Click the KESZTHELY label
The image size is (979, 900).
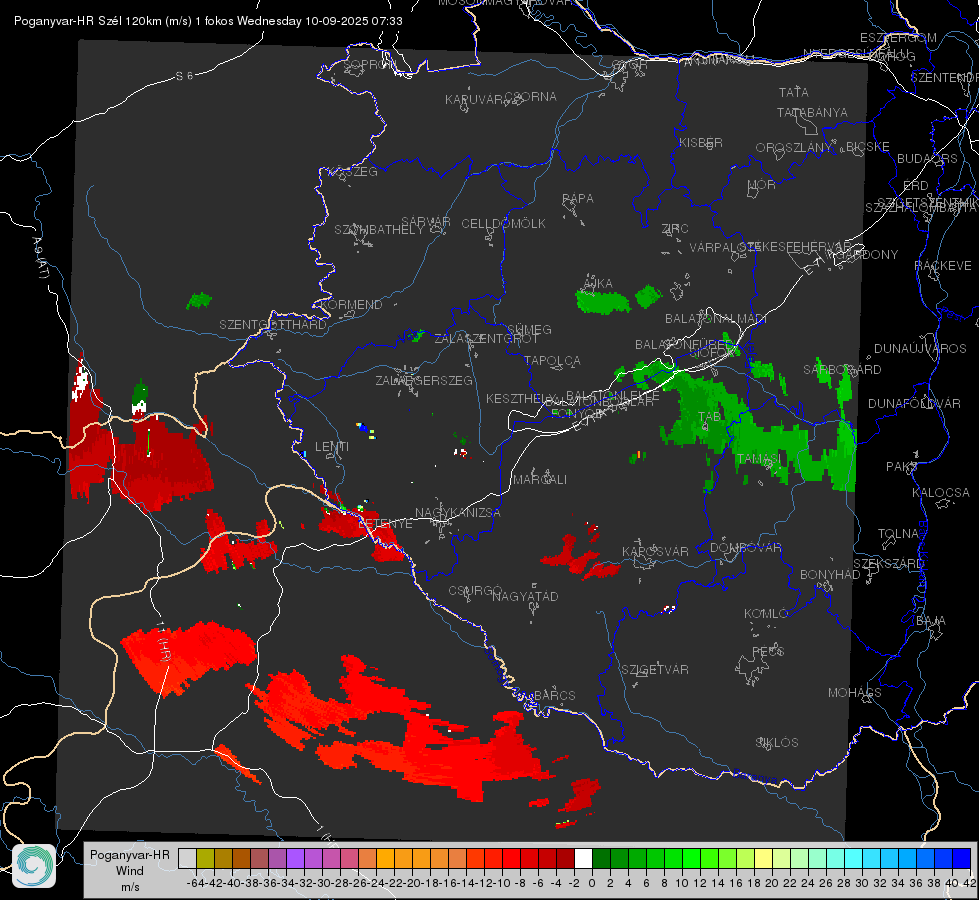coord(520,398)
